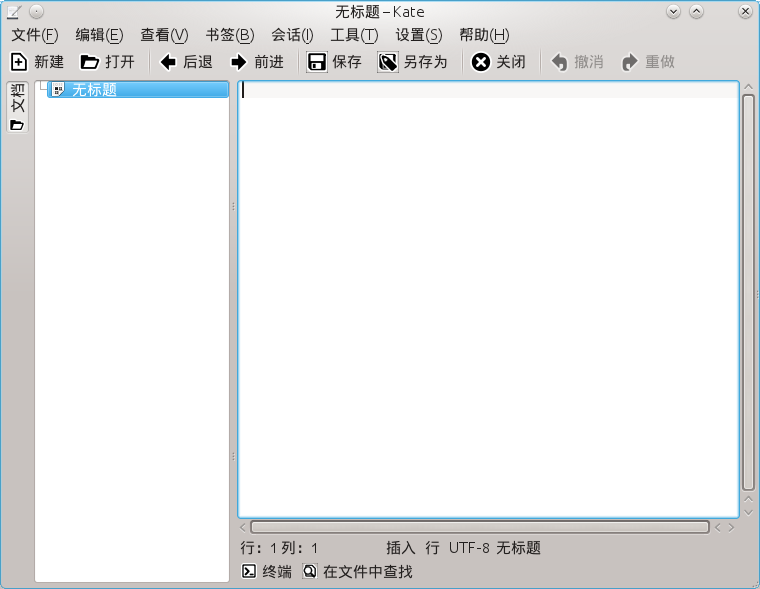Screen dimensions: 760x589
Task: Click the 打开 (Open) folder icon
Action: click(x=89, y=62)
